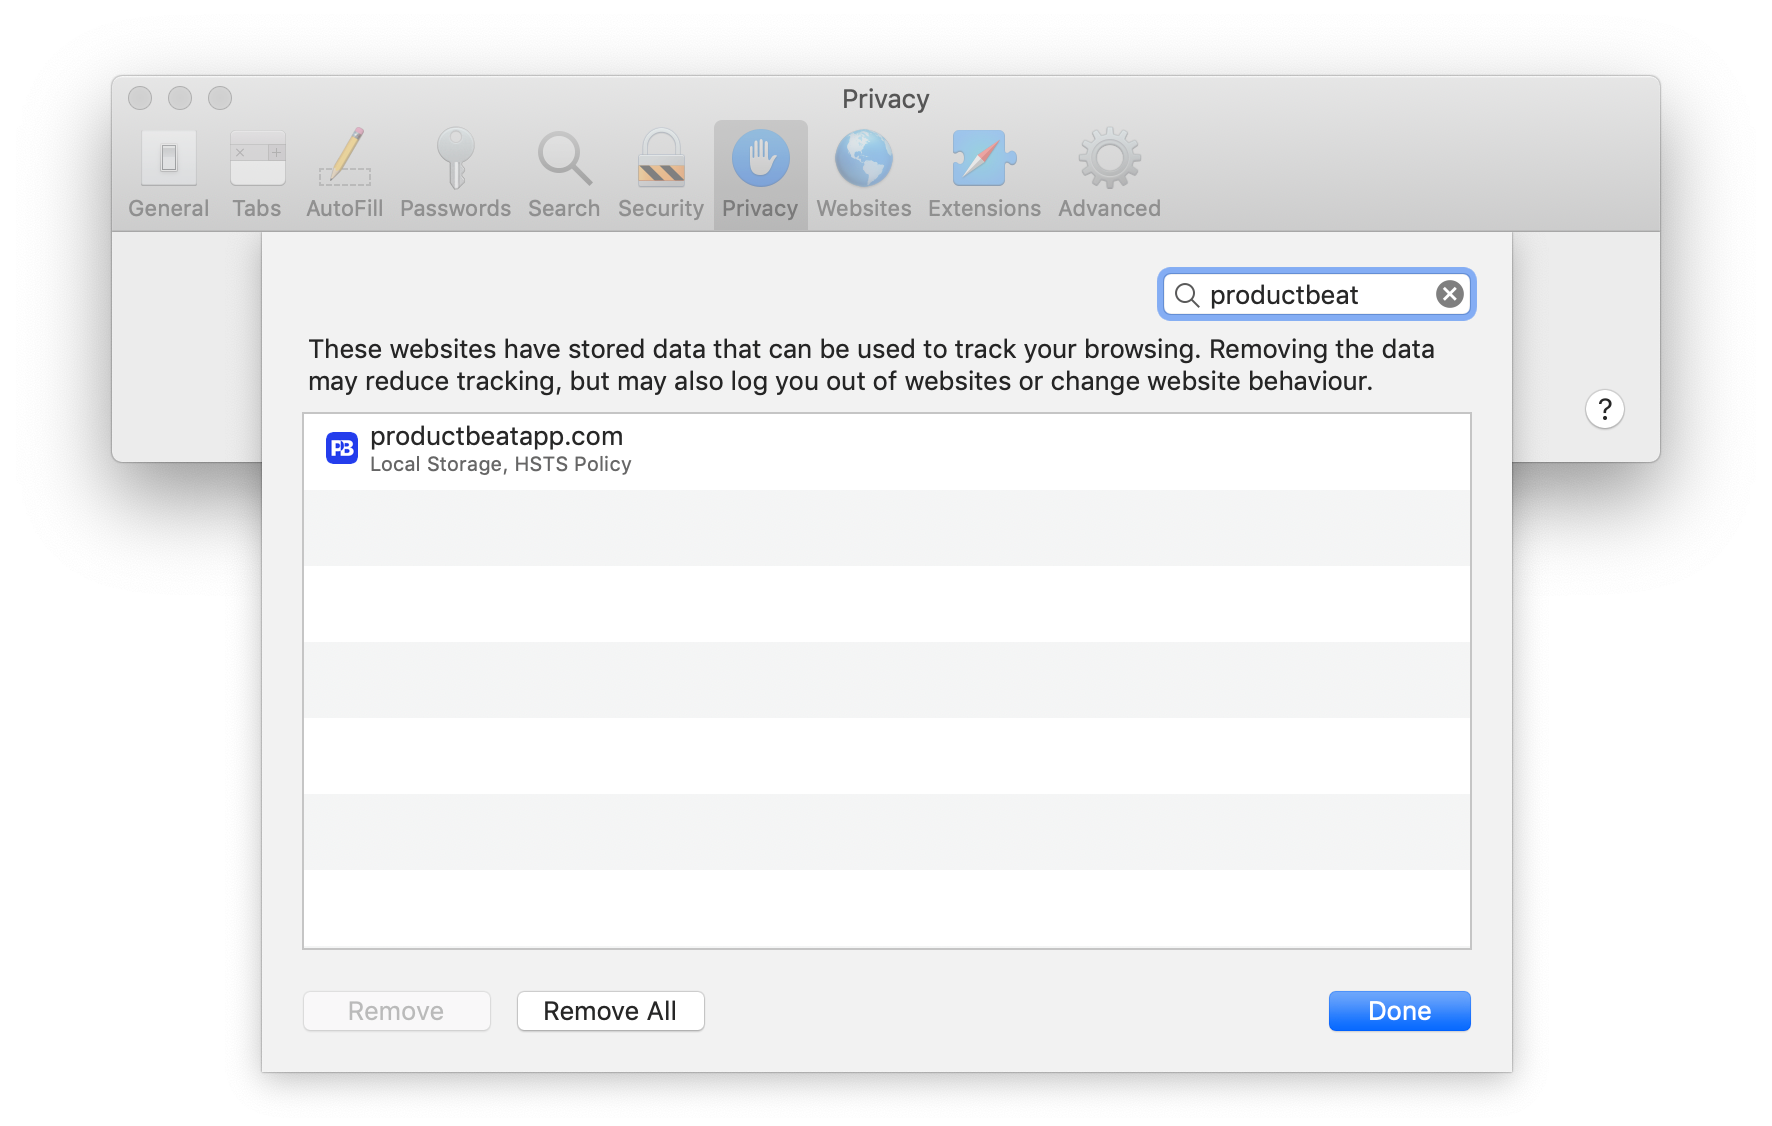This screenshot has height=1126, width=1772.
Task: Switch to the Passwords tab label
Action: tap(456, 208)
